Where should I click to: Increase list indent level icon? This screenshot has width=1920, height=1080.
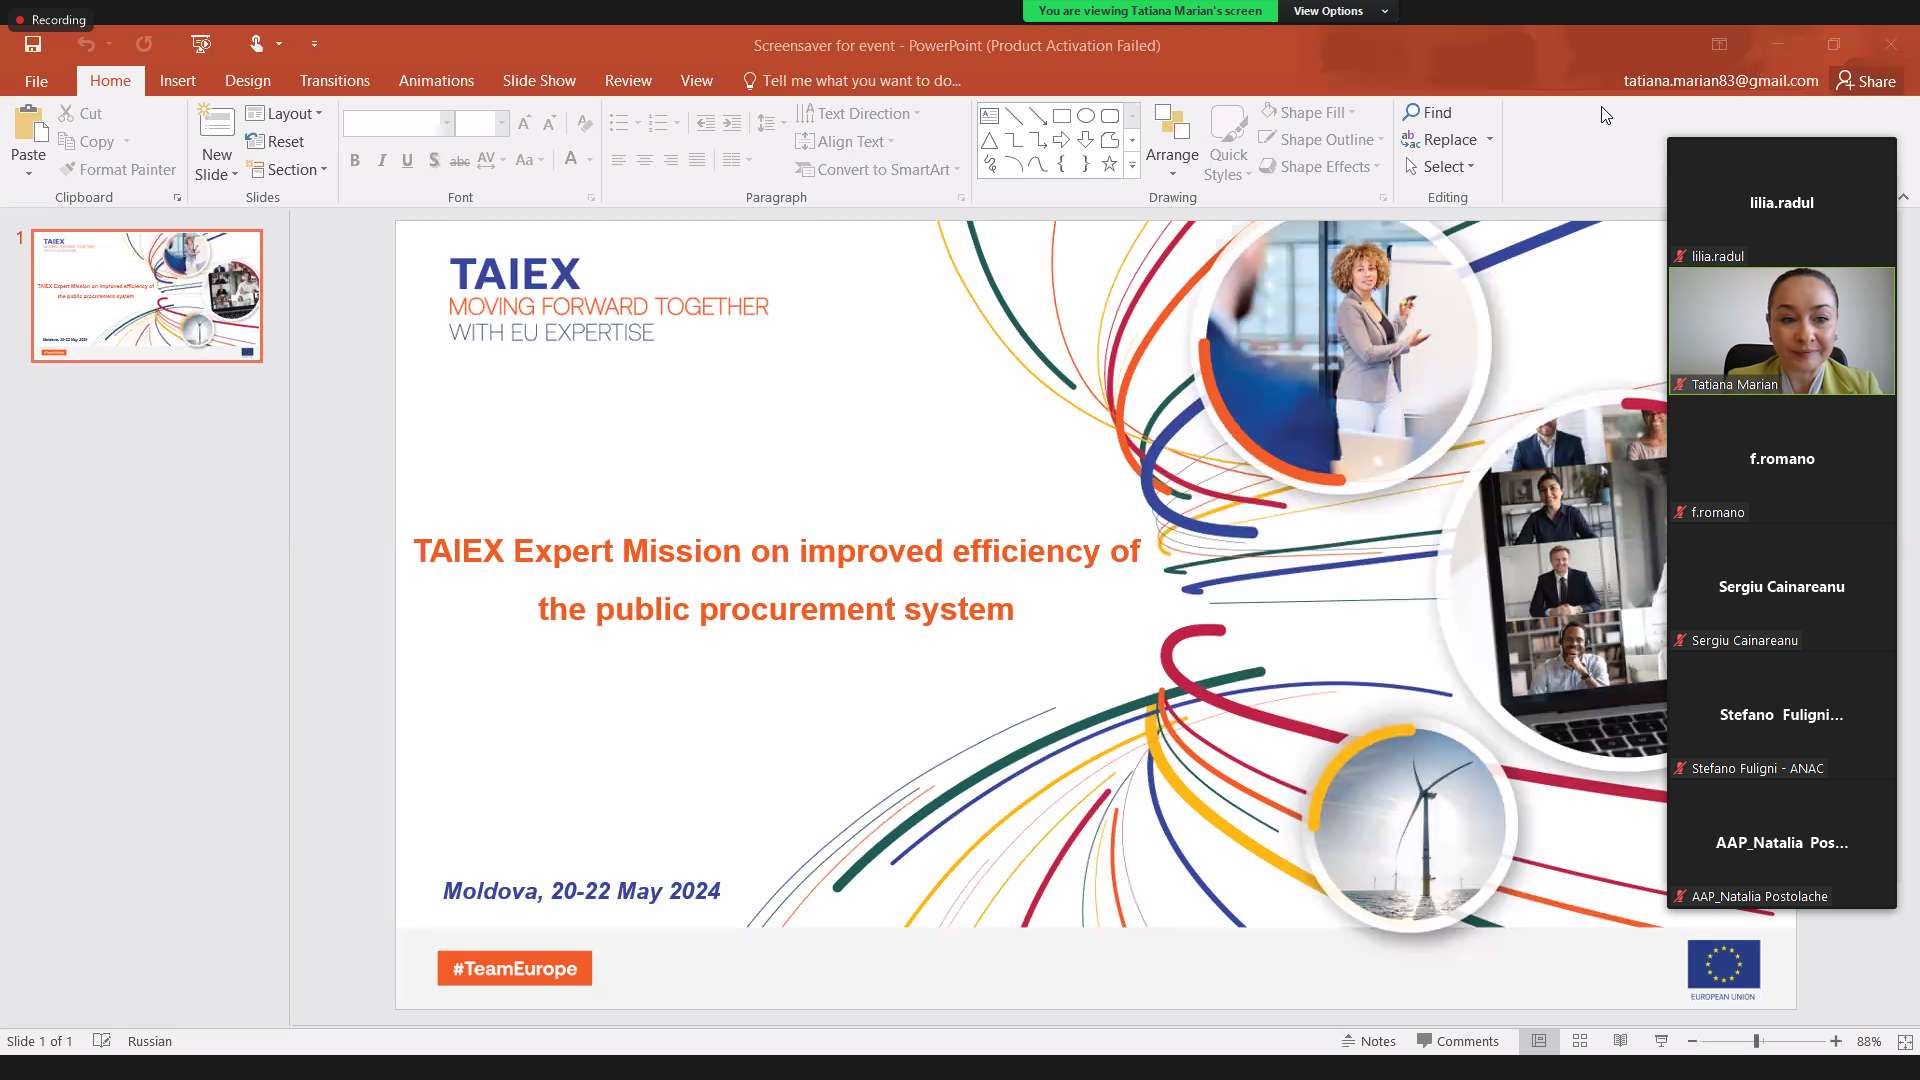[732, 123]
